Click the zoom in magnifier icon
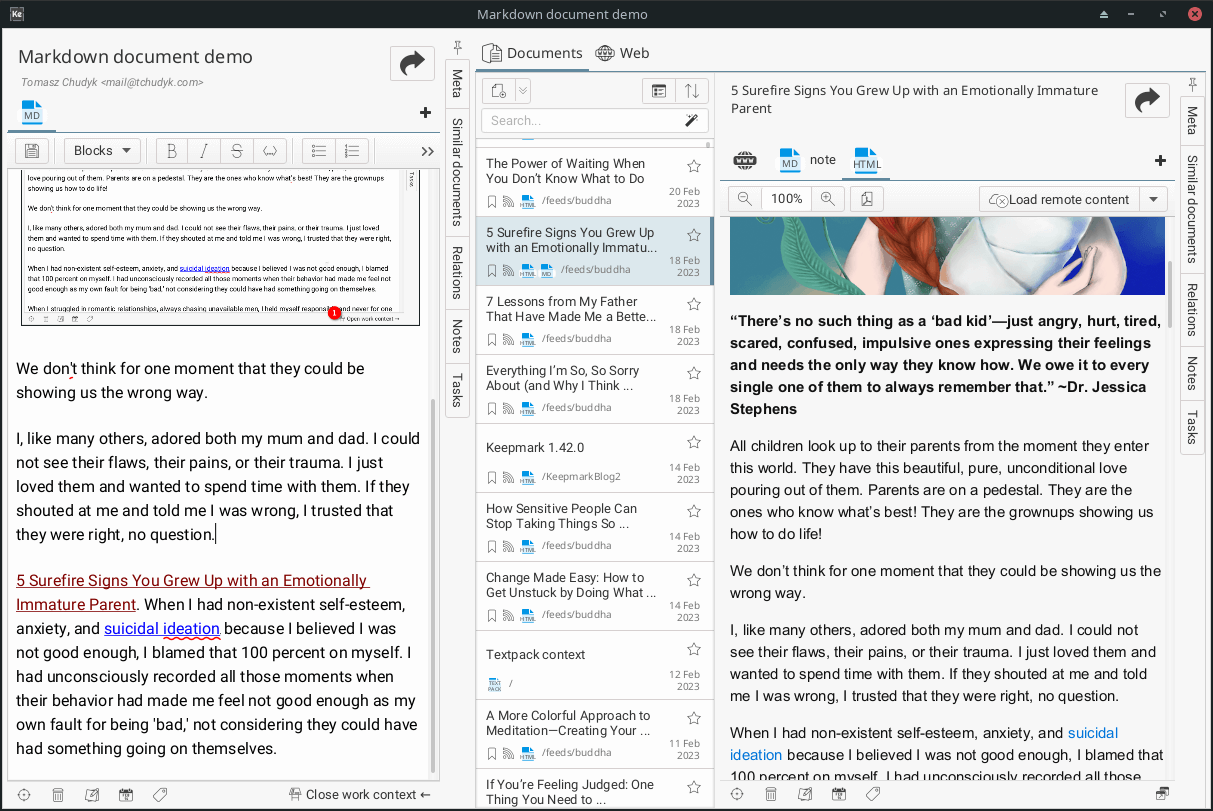The width and height of the screenshot is (1213, 811). tap(827, 199)
